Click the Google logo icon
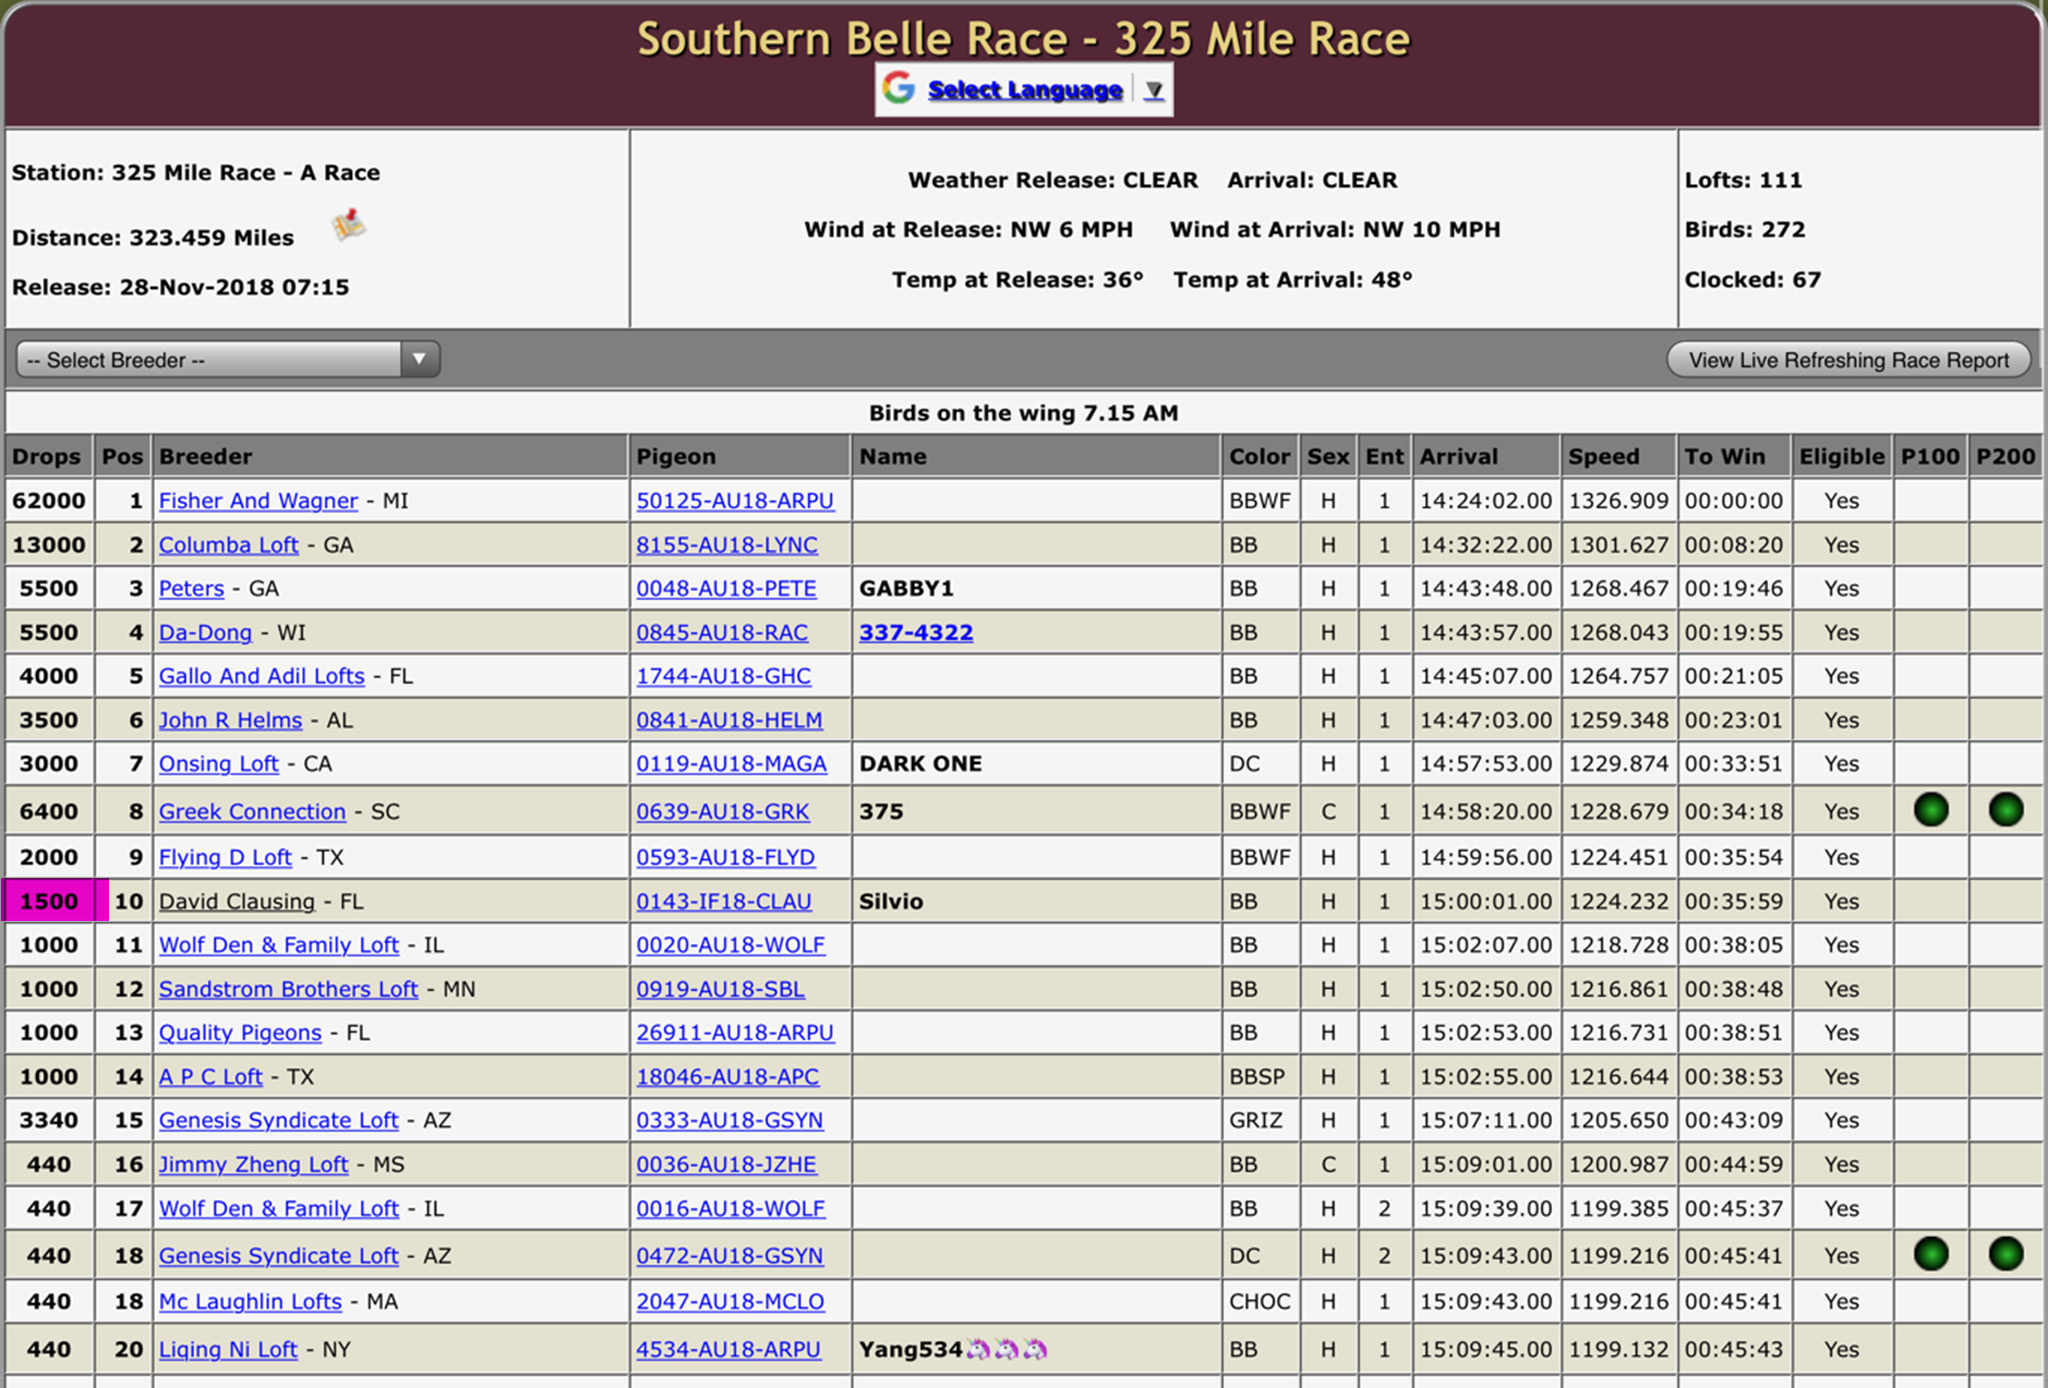The width and height of the screenshot is (2048, 1388). click(x=899, y=89)
